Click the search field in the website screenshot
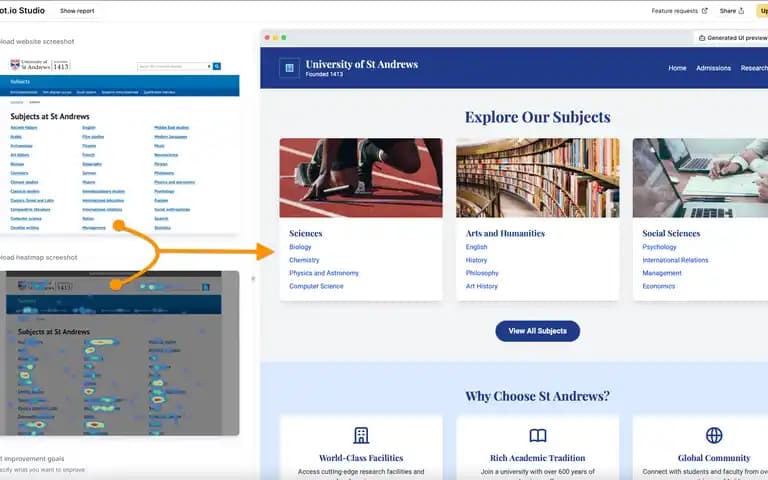This screenshot has width=768, height=480. click(x=174, y=66)
